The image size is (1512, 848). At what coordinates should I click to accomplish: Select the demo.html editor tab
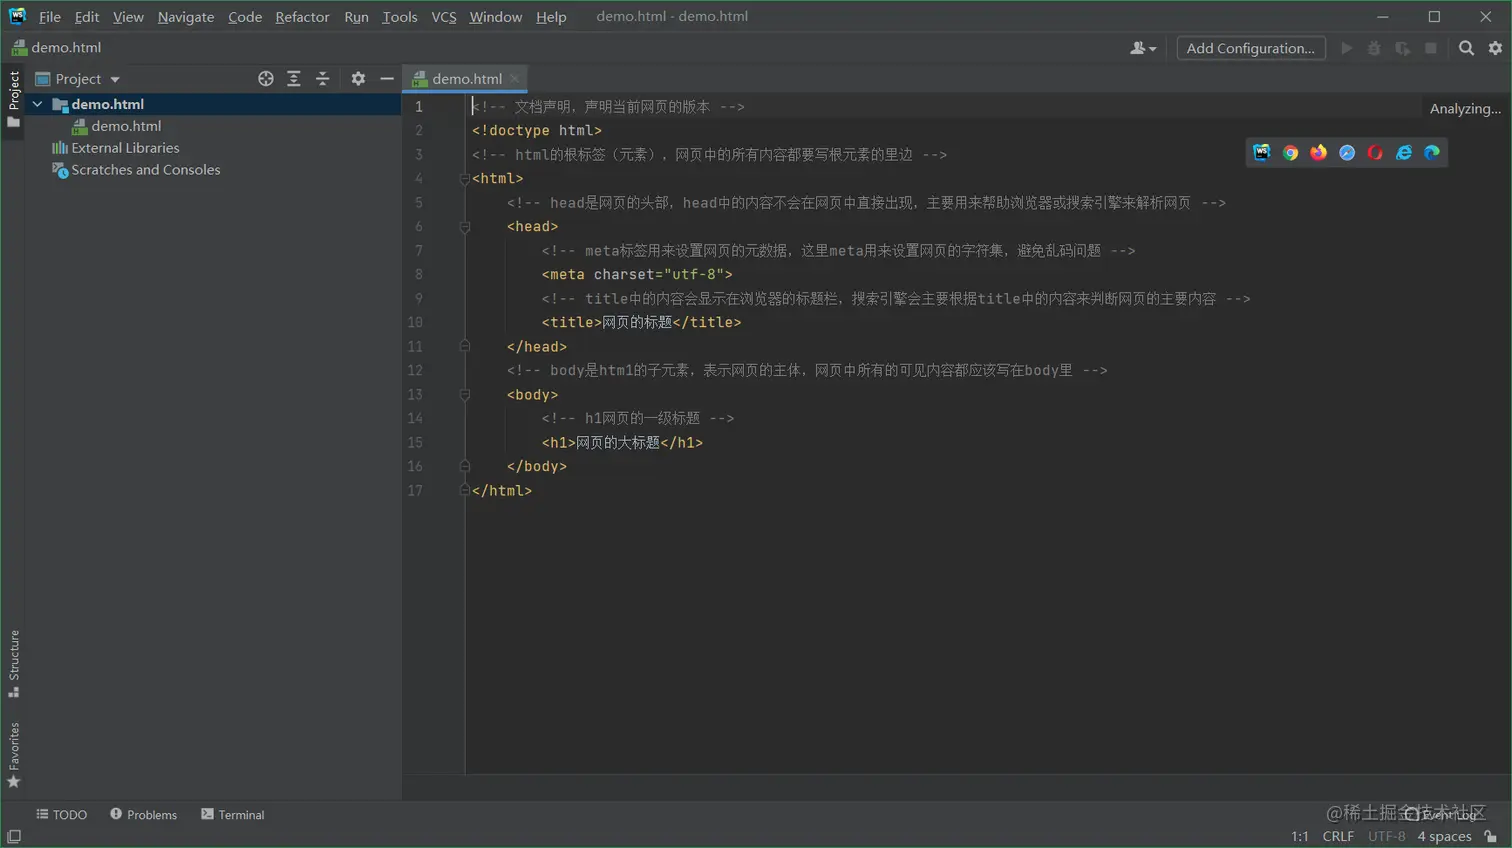(x=466, y=79)
